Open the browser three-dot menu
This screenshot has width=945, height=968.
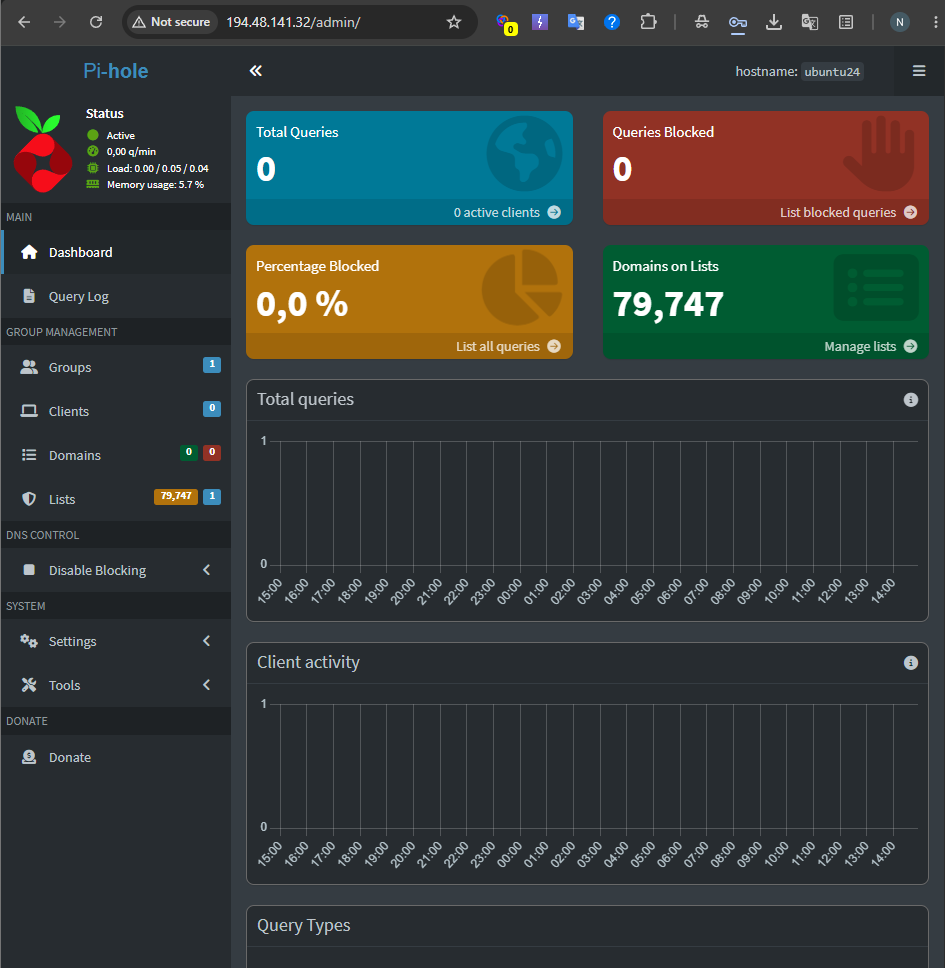click(x=936, y=22)
